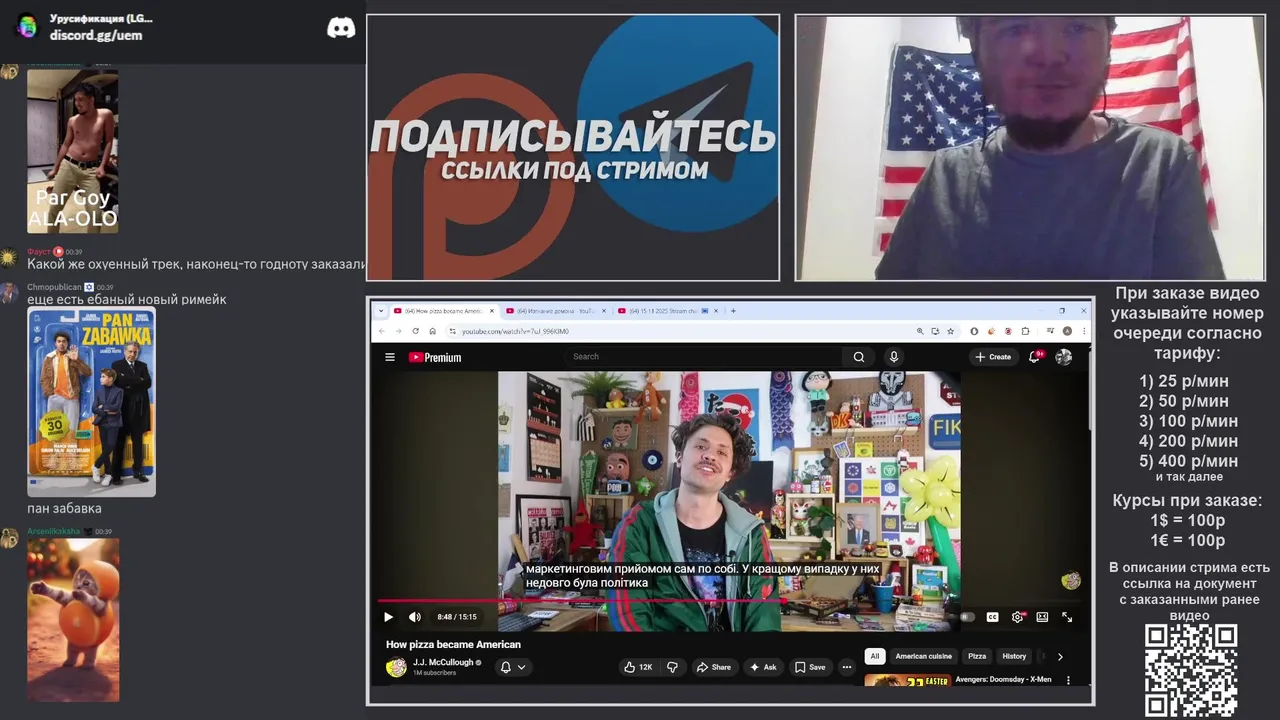The height and width of the screenshot is (720, 1280).
Task: Open the orange cat image from Arsenlikaksha
Action: click(x=73, y=620)
